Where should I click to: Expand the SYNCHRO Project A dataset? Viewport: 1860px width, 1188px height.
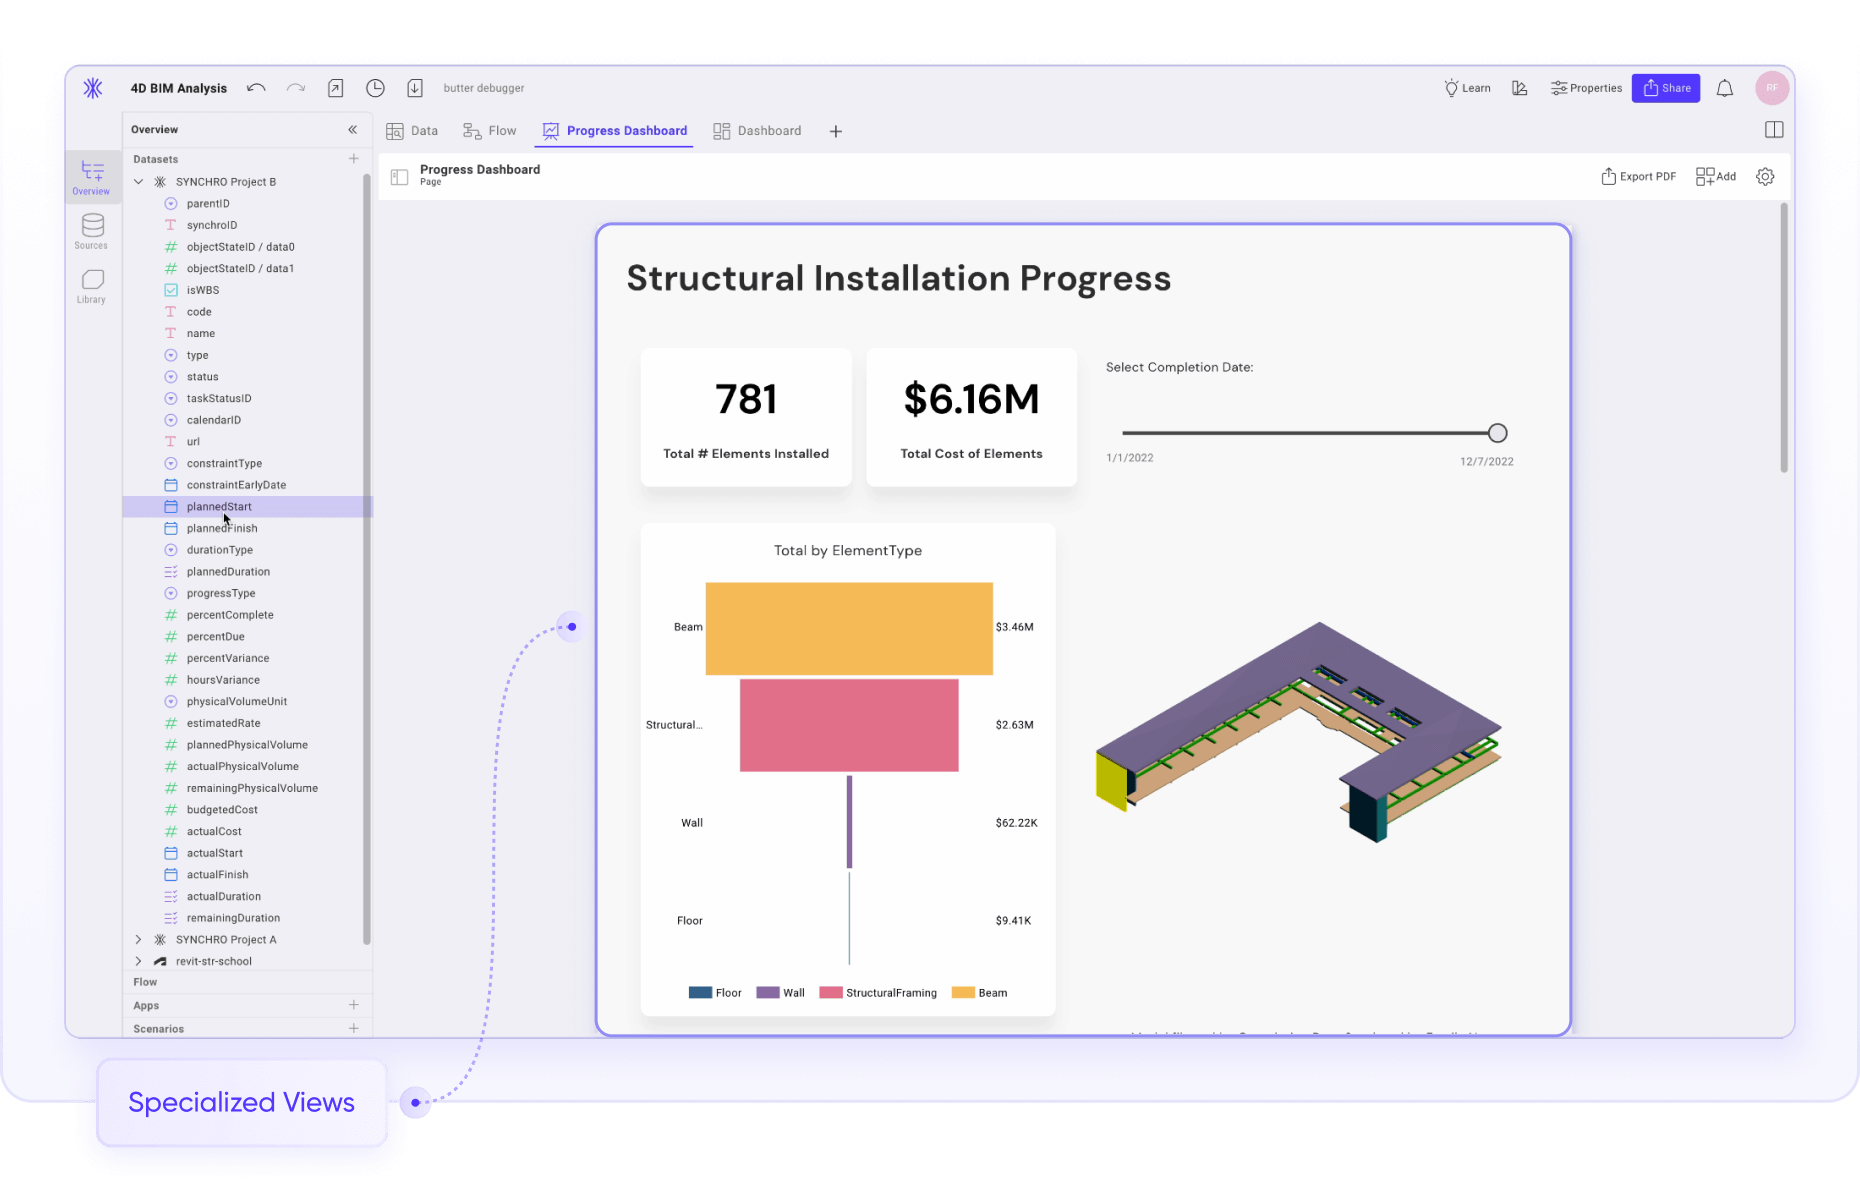138,939
